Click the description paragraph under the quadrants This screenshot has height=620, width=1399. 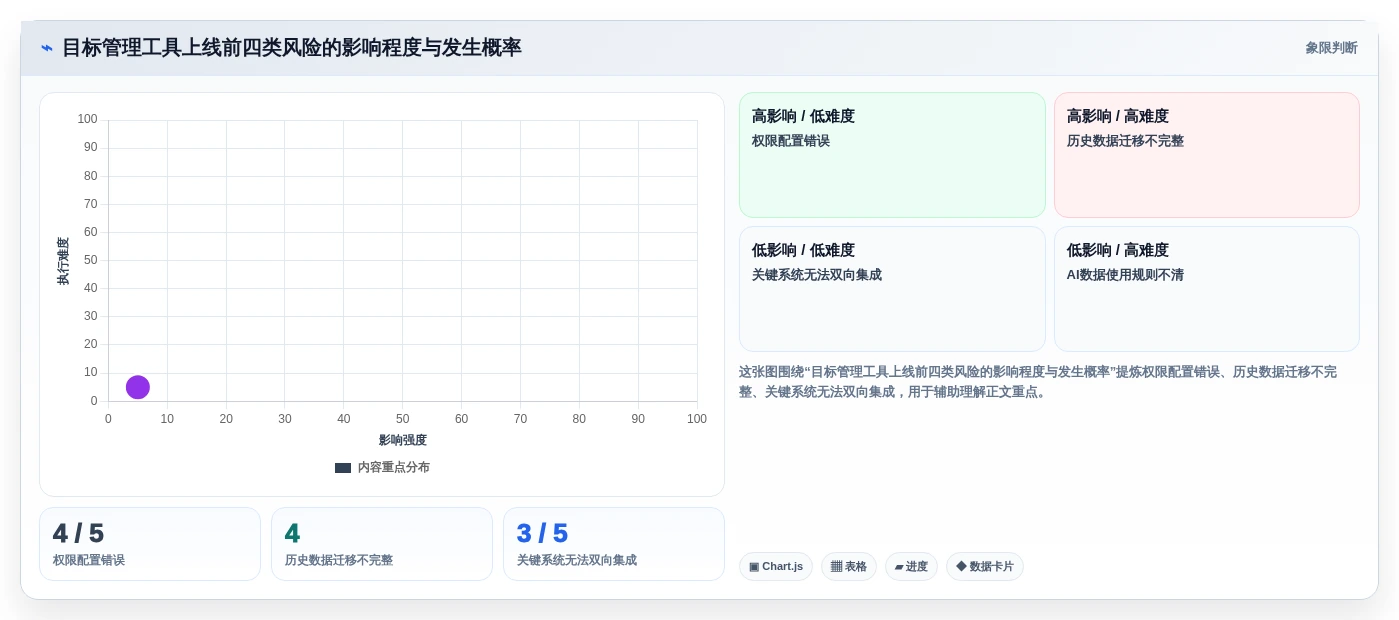tap(1038, 382)
